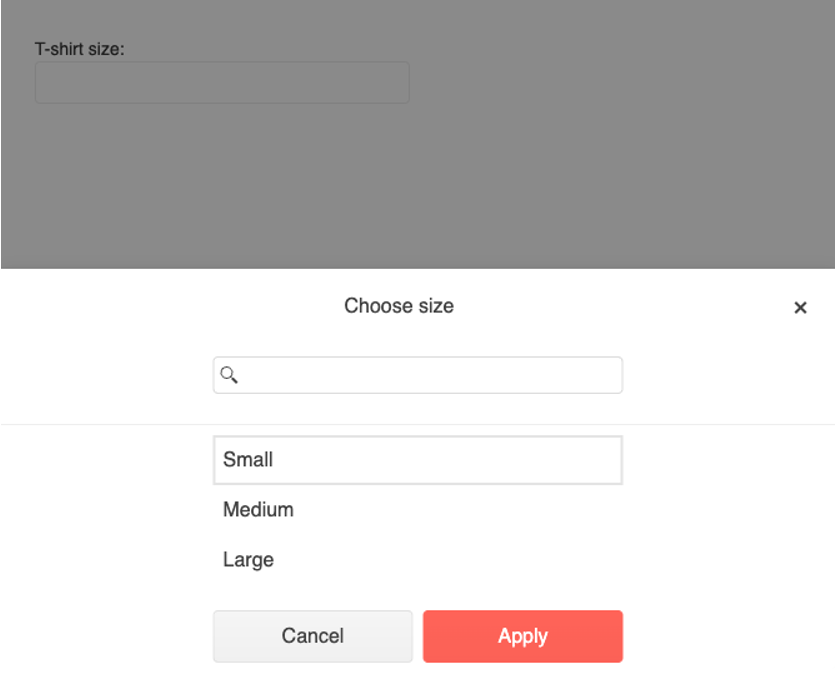
Task: Select the Small size option
Action: point(418,460)
